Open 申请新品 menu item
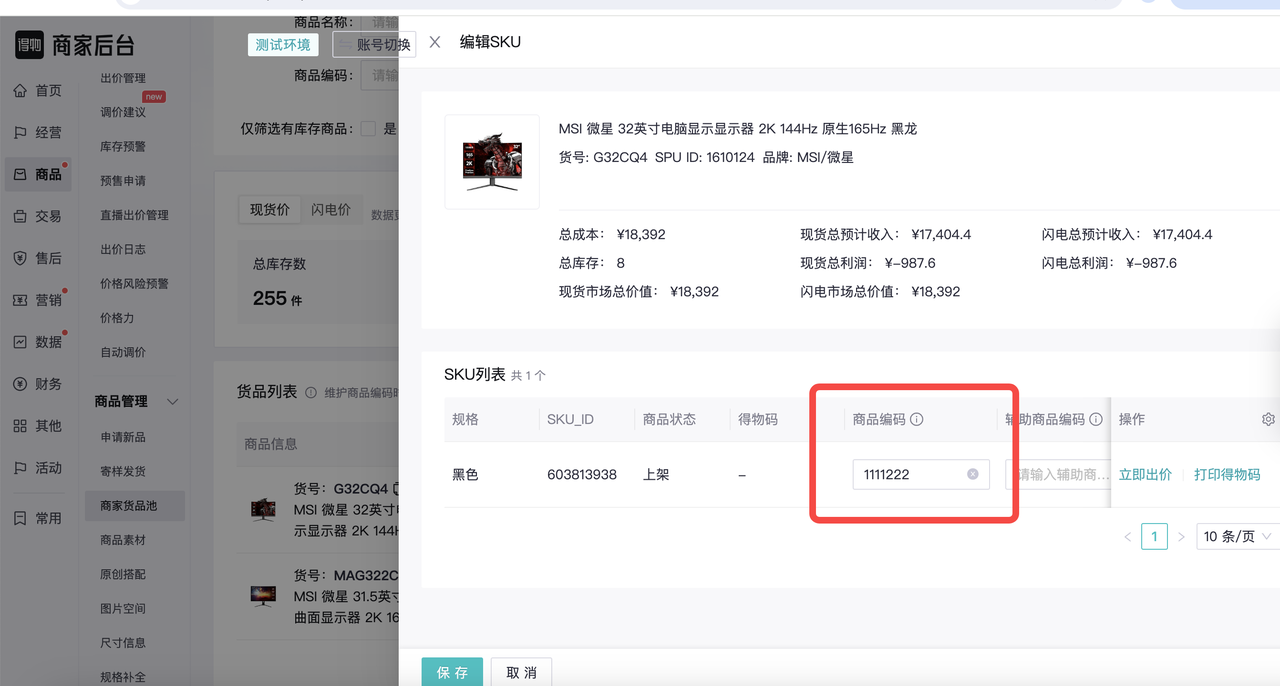This screenshot has height=686, width=1280. click(x=123, y=437)
